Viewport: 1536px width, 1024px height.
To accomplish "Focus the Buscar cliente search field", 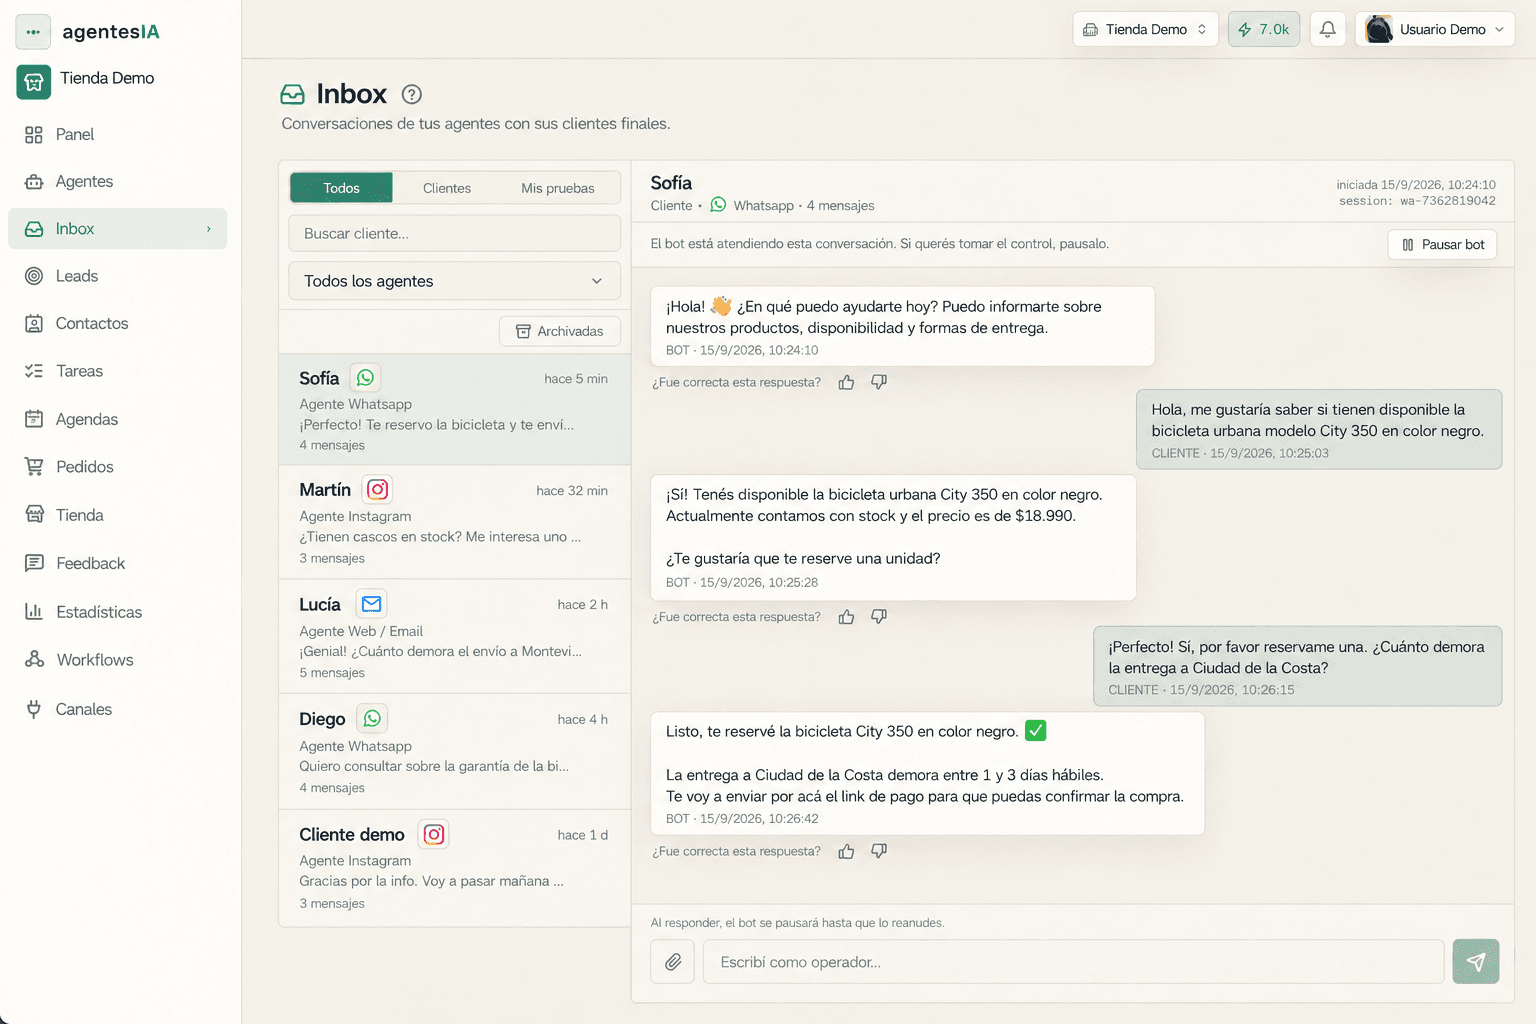I will point(455,234).
